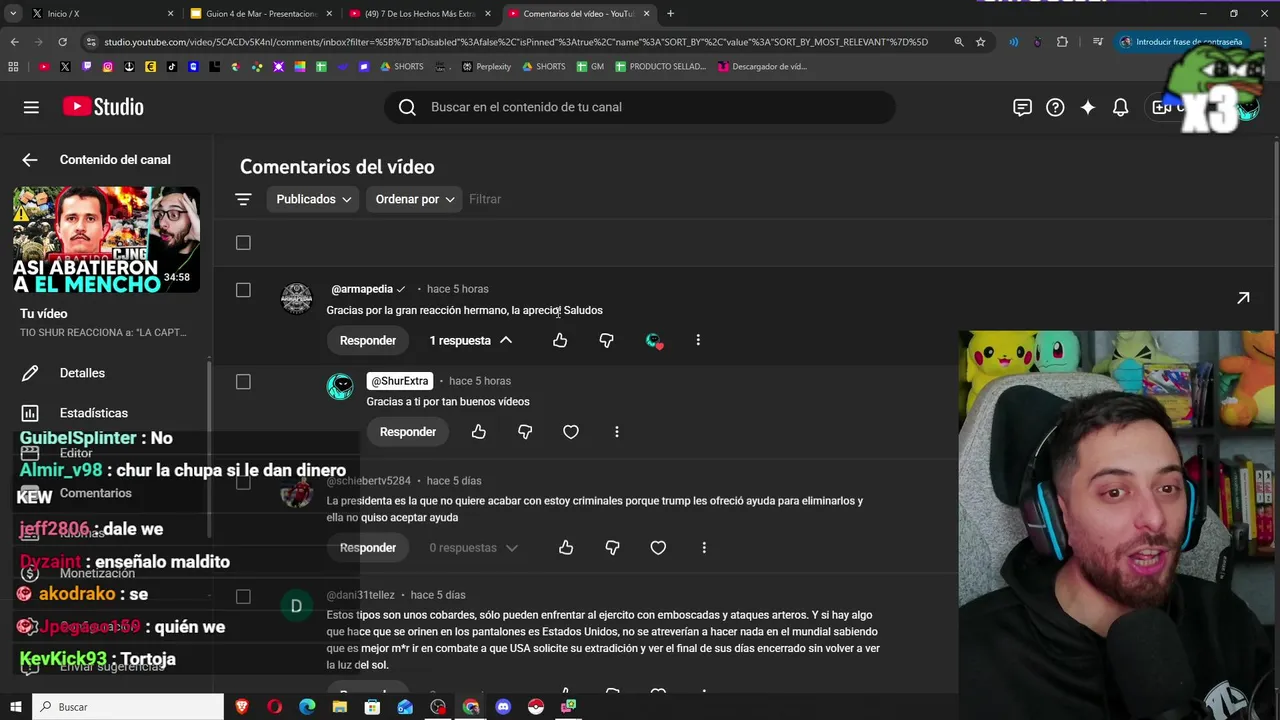Heart the @ShurExtra reply
The height and width of the screenshot is (720, 1280).
pos(571,432)
